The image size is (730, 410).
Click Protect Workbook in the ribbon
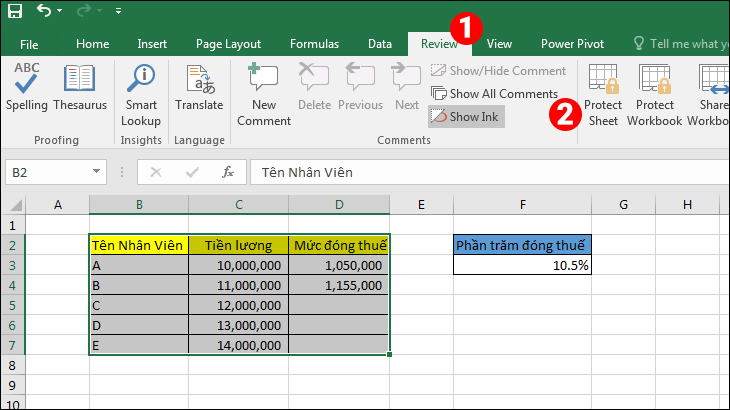[x=655, y=95]
